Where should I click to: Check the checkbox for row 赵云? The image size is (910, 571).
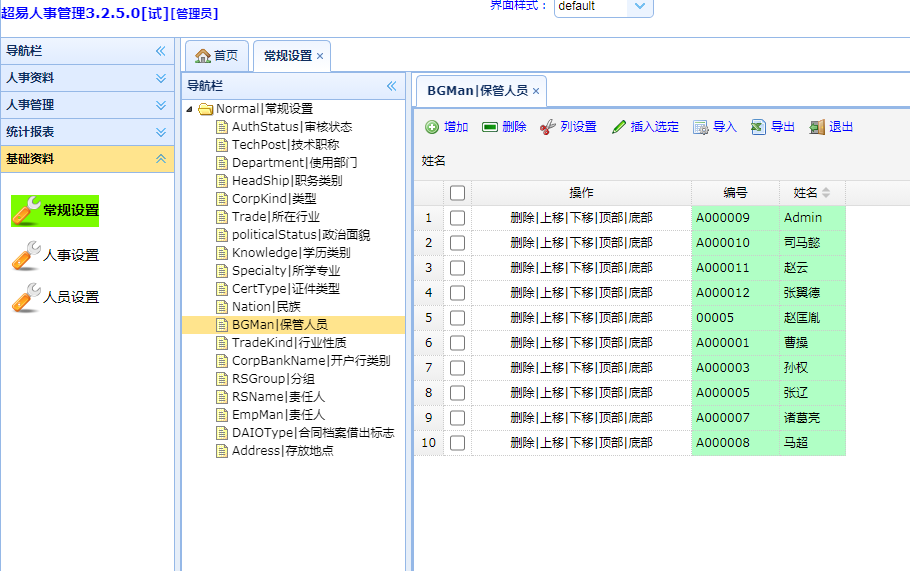coord(457,268)
